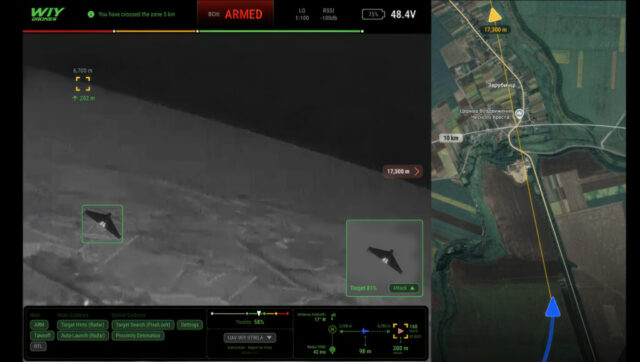Click the RTL button
This screenshot has width=640, height=362.
[x=38, y=346]
